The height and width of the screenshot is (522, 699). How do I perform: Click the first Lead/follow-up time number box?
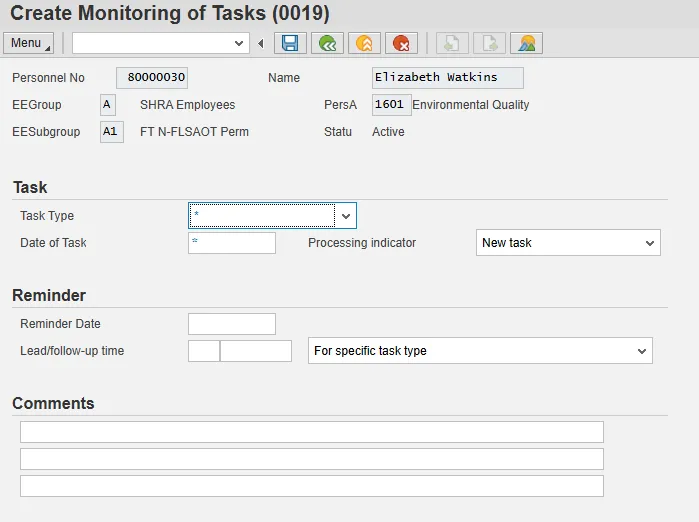click(203, 351)
